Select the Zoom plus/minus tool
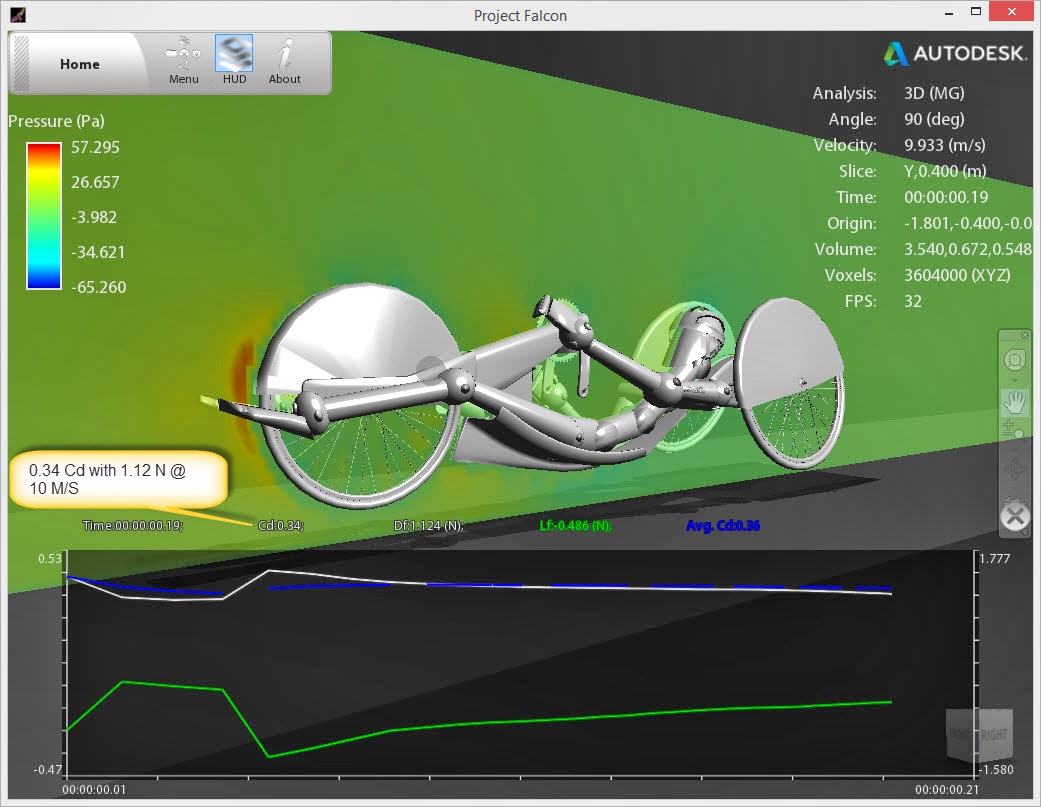This screenshot has height=807, width=1041. [1013, 428]
